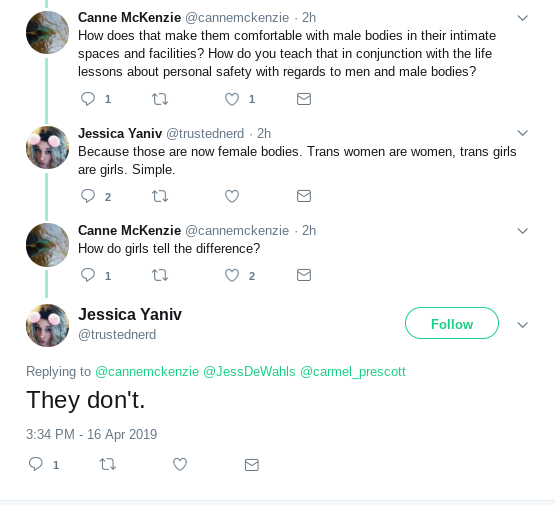
Task: Send 'Because those are now female bodies' tweet via message
Action: (304, 196)
